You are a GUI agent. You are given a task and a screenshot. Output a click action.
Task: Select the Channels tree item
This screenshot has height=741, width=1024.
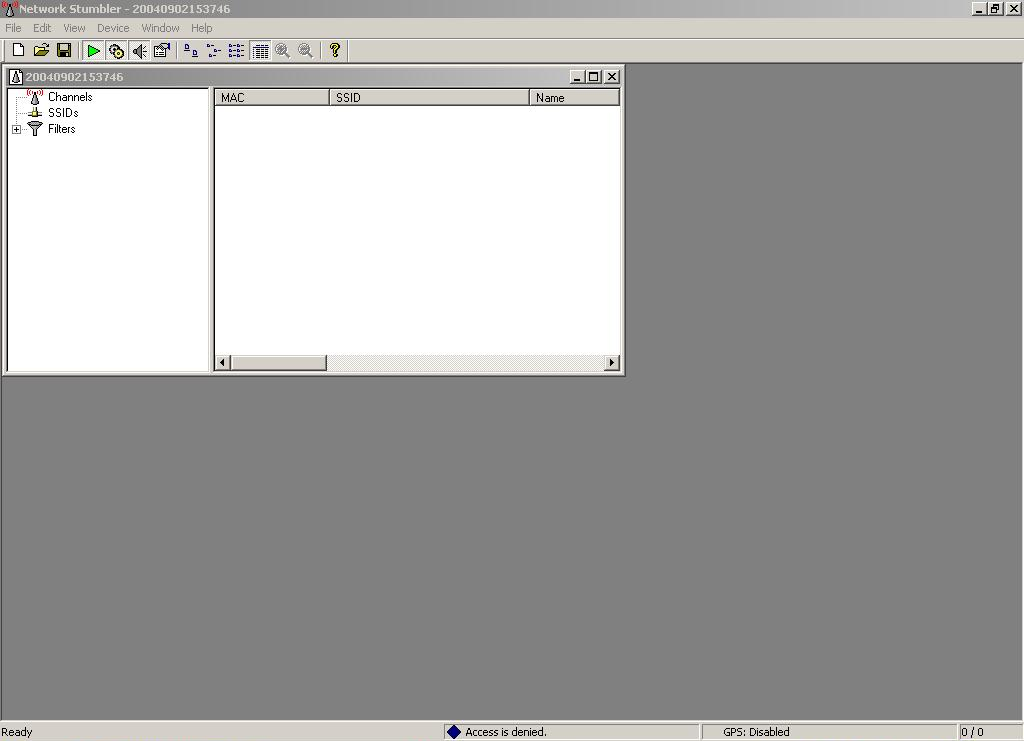point(70,96)
